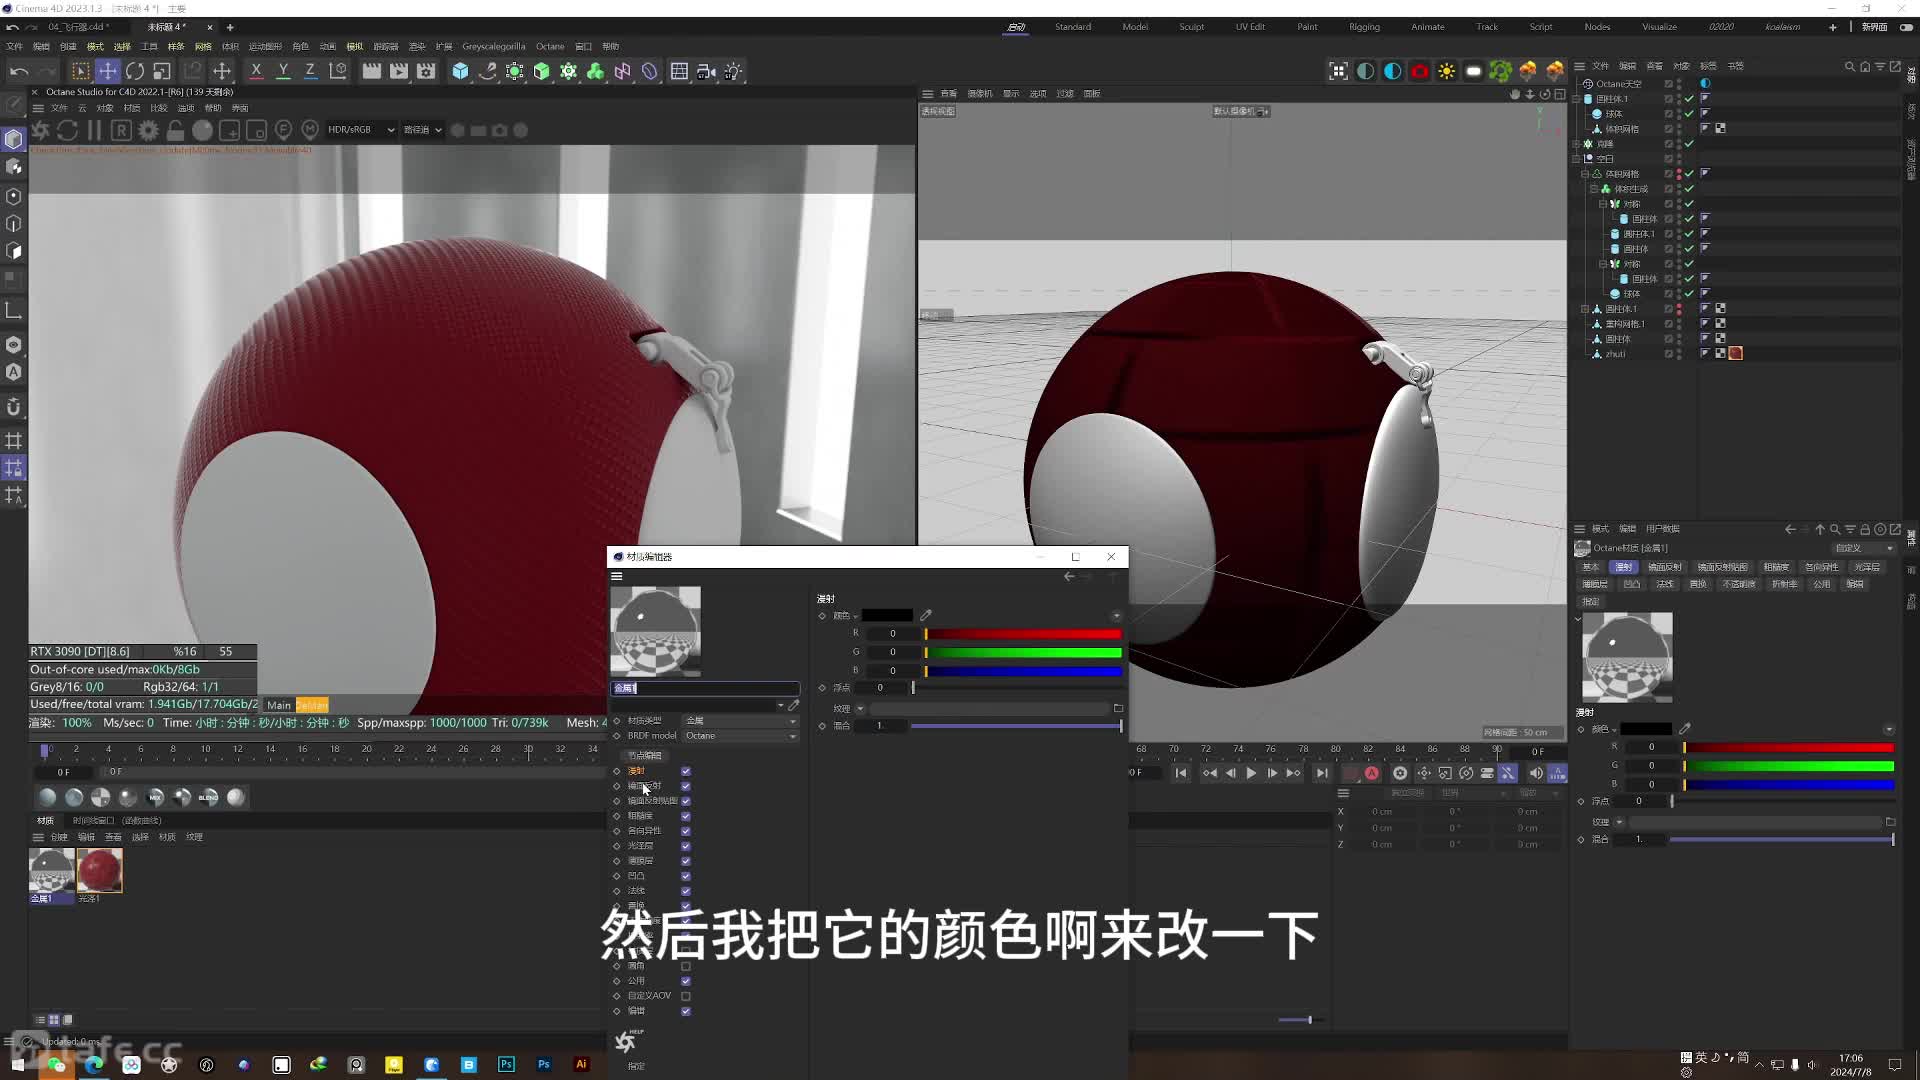Open BRDF model dropdown showing Octane

(740, 736)
